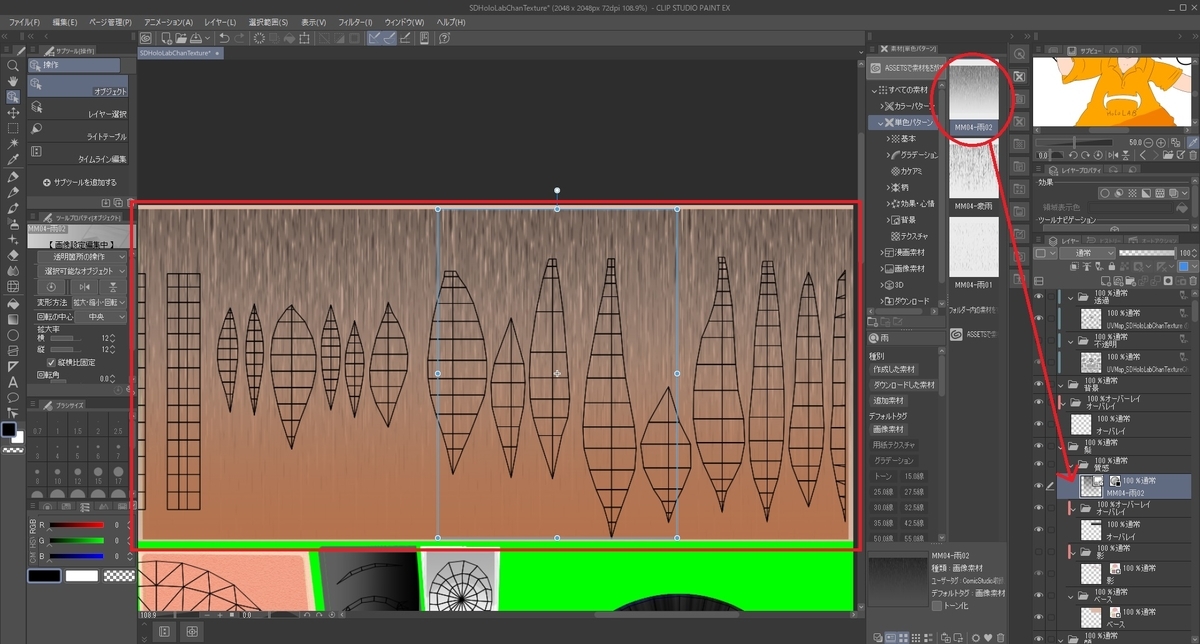Hide the MM04-雨02 layer via eye icon

pos(1038,487)
